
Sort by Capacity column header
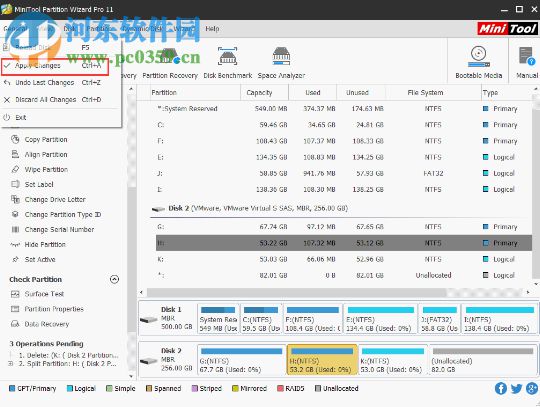coord(264,93)
